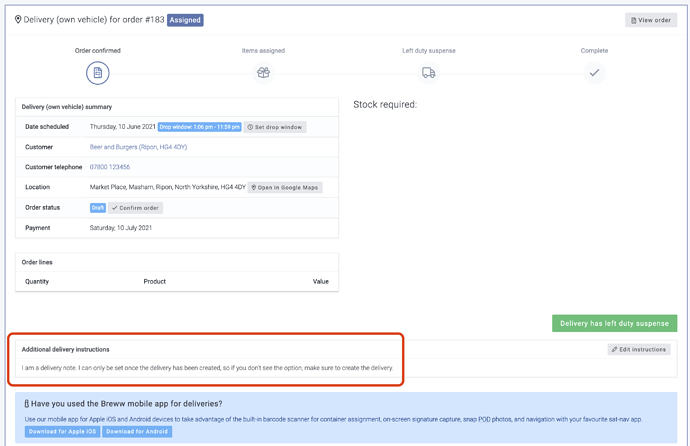The height and width of the screenshot is (446, 690).
Task: Click the Left duty suspense truck icon
Action: 429,73
